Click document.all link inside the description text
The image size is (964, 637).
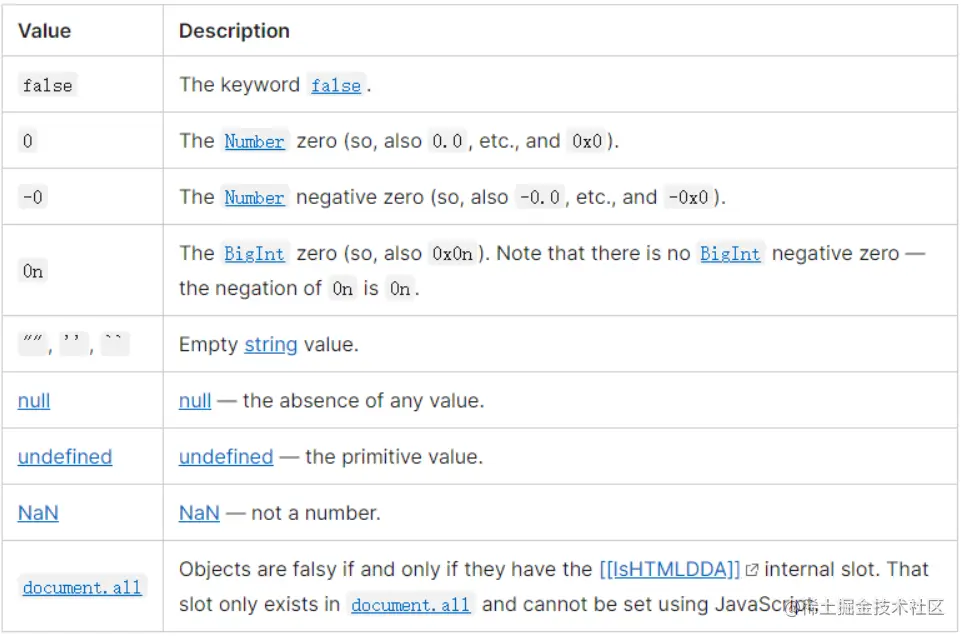[x=411, y=606]
